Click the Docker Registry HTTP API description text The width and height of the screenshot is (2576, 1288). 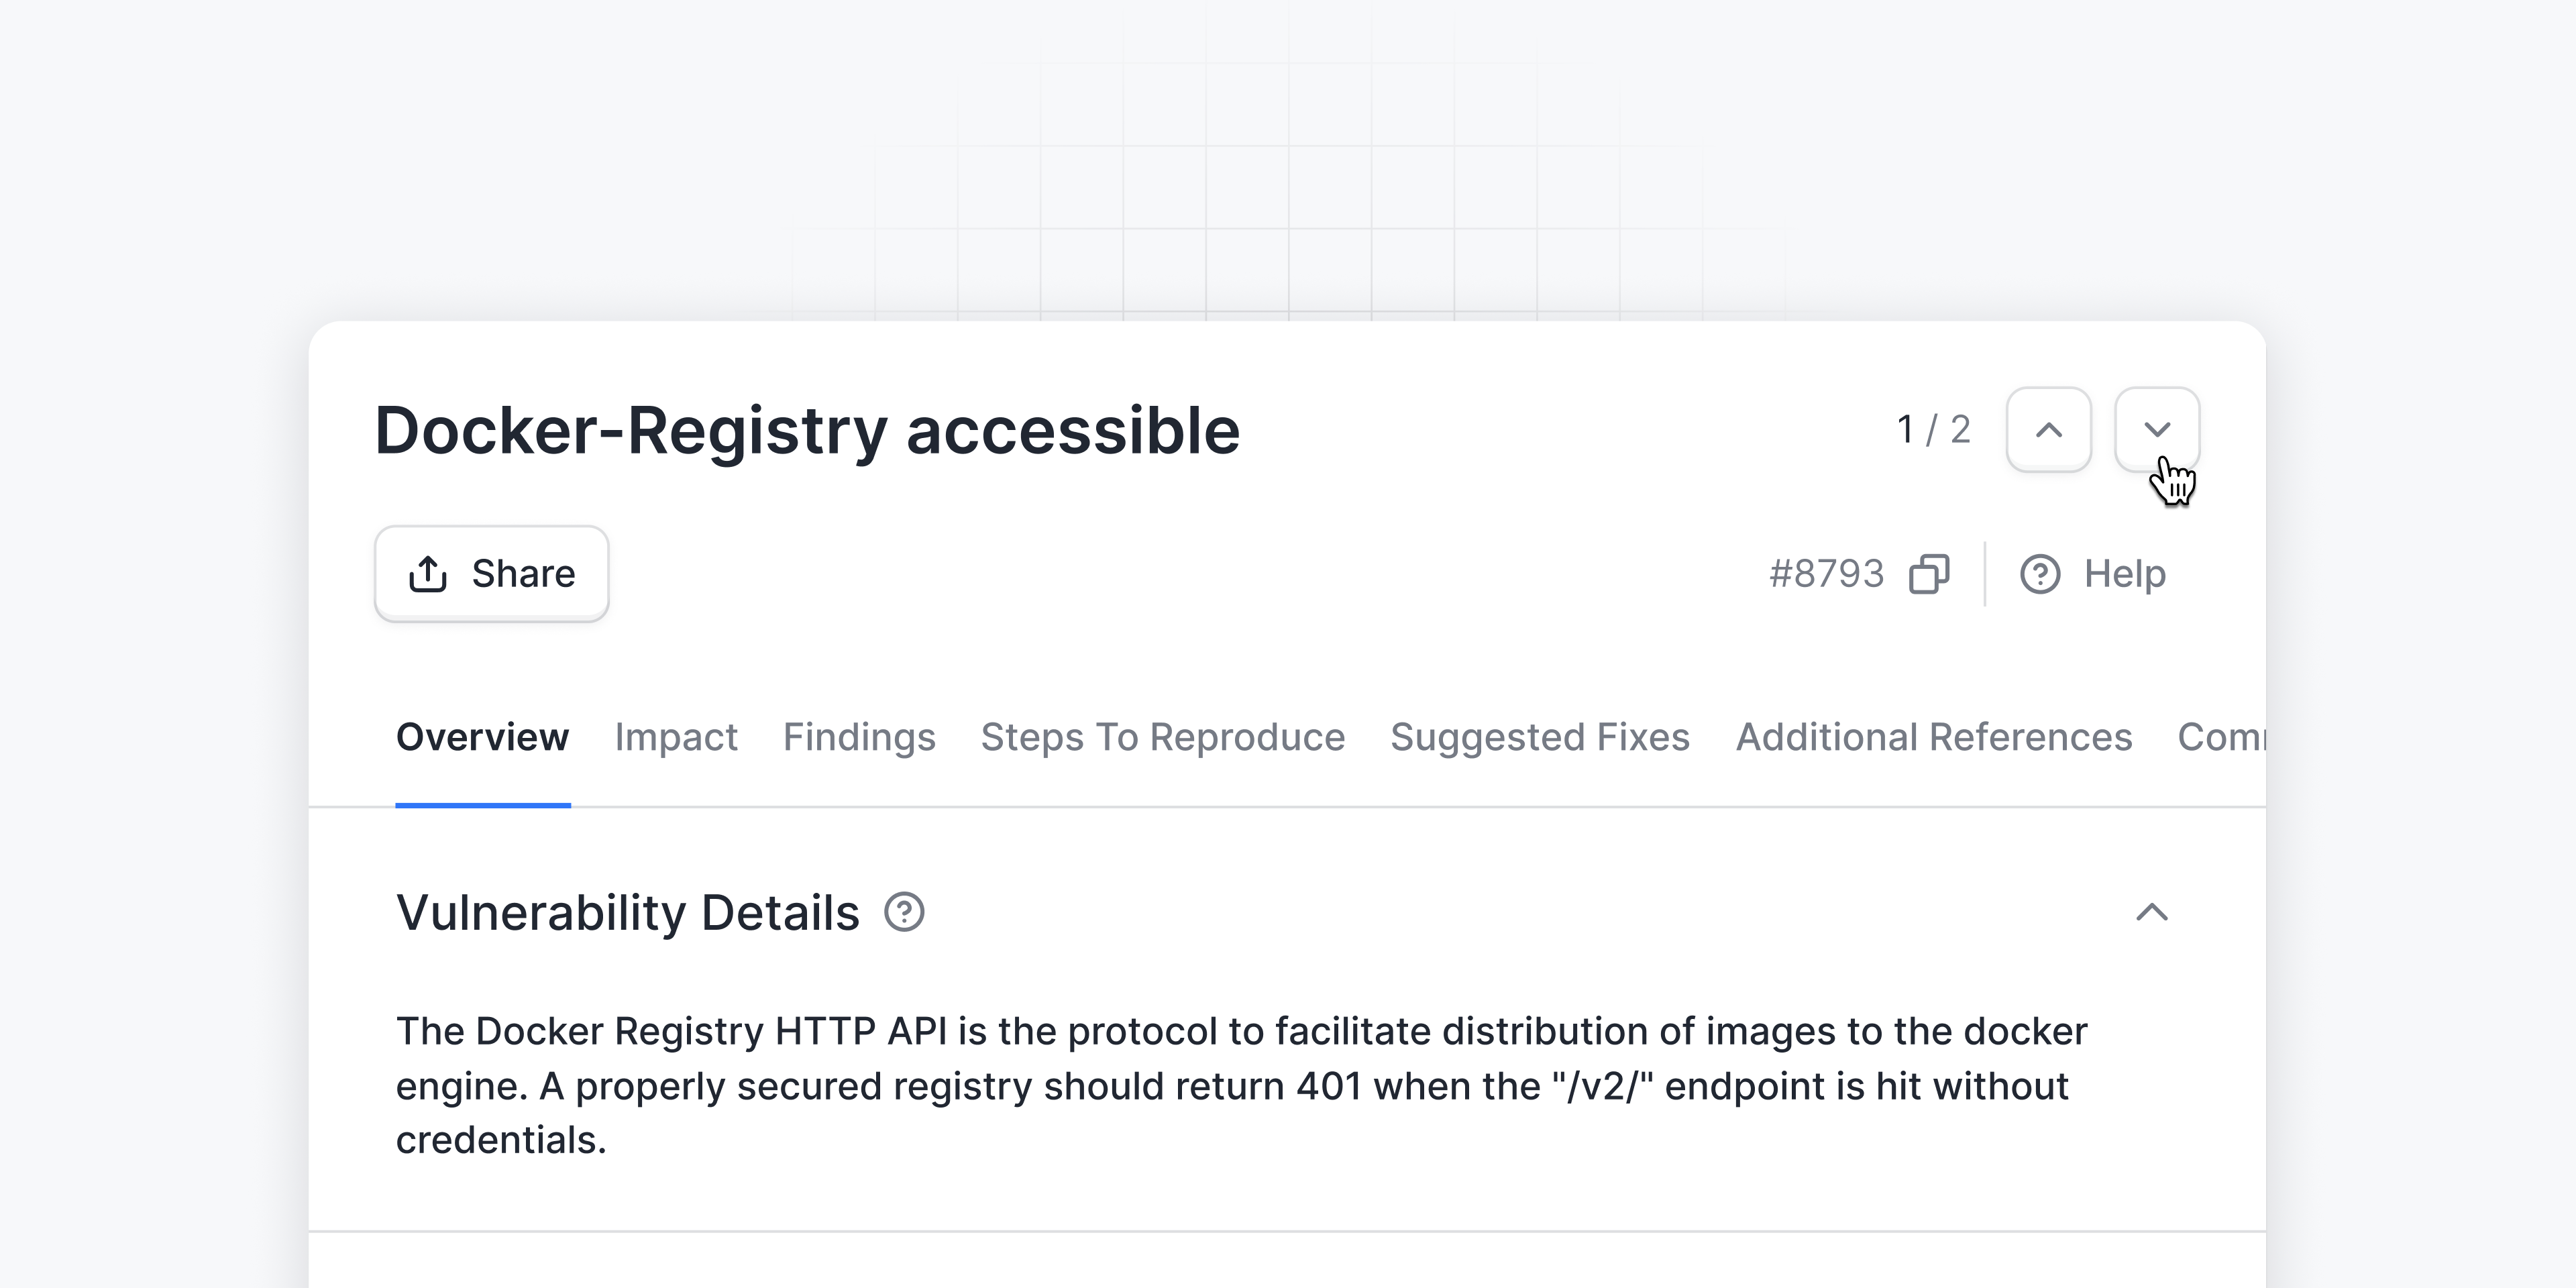(1240, 1085)
